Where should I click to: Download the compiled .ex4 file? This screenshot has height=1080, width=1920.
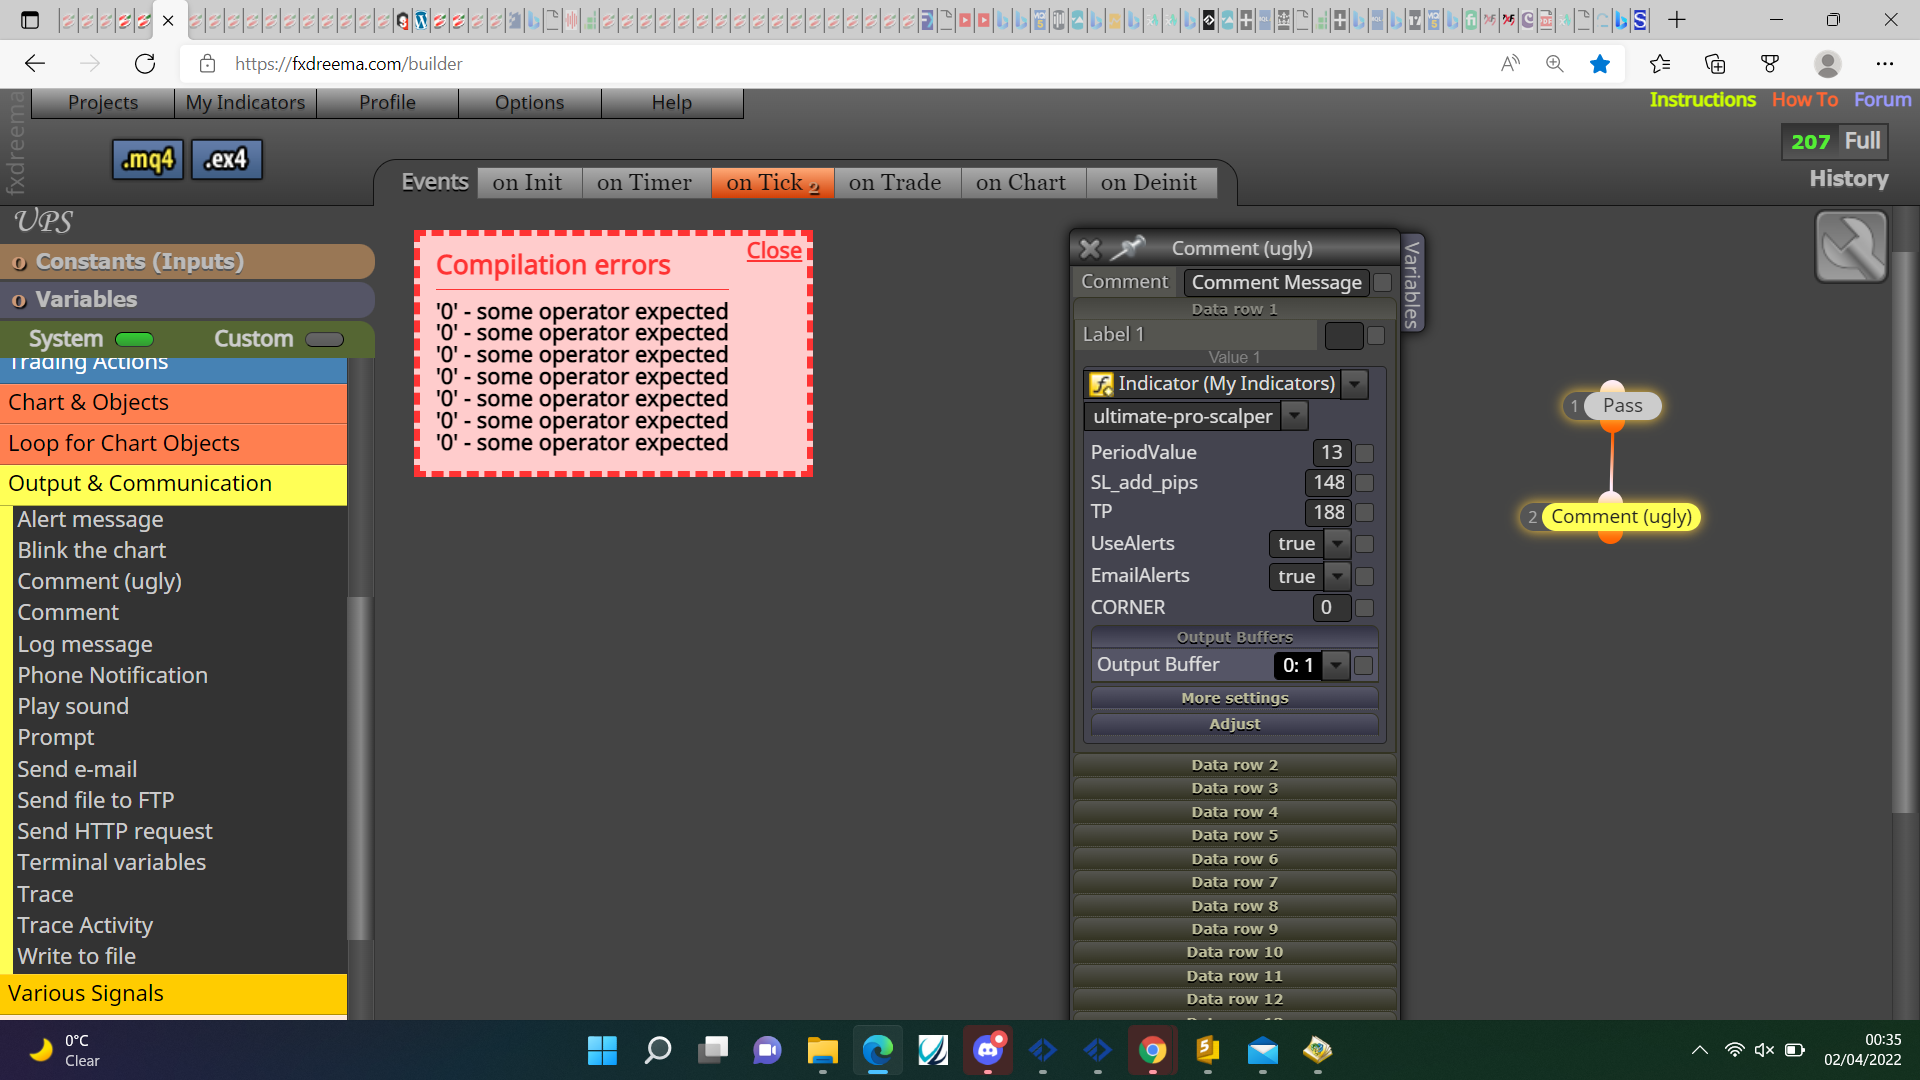(227, 159)
